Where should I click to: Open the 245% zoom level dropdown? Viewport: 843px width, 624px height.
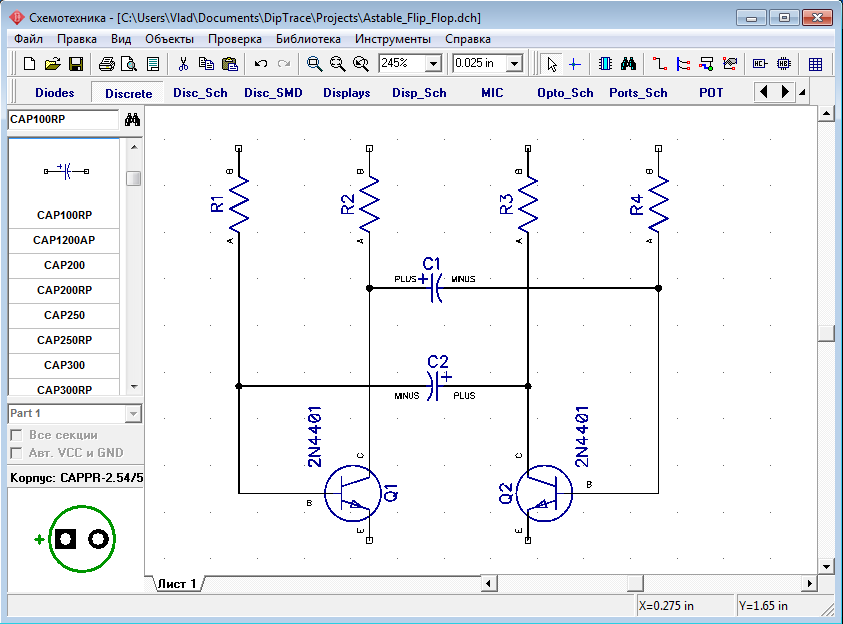pos(433,63)
